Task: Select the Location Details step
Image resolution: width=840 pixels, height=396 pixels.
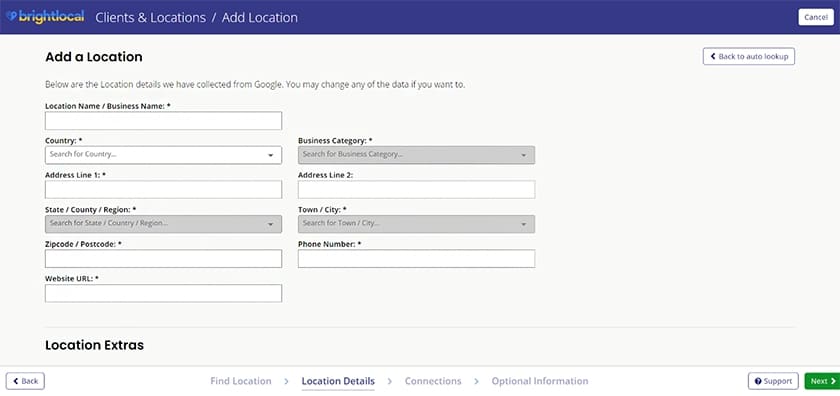Action: 338,381
